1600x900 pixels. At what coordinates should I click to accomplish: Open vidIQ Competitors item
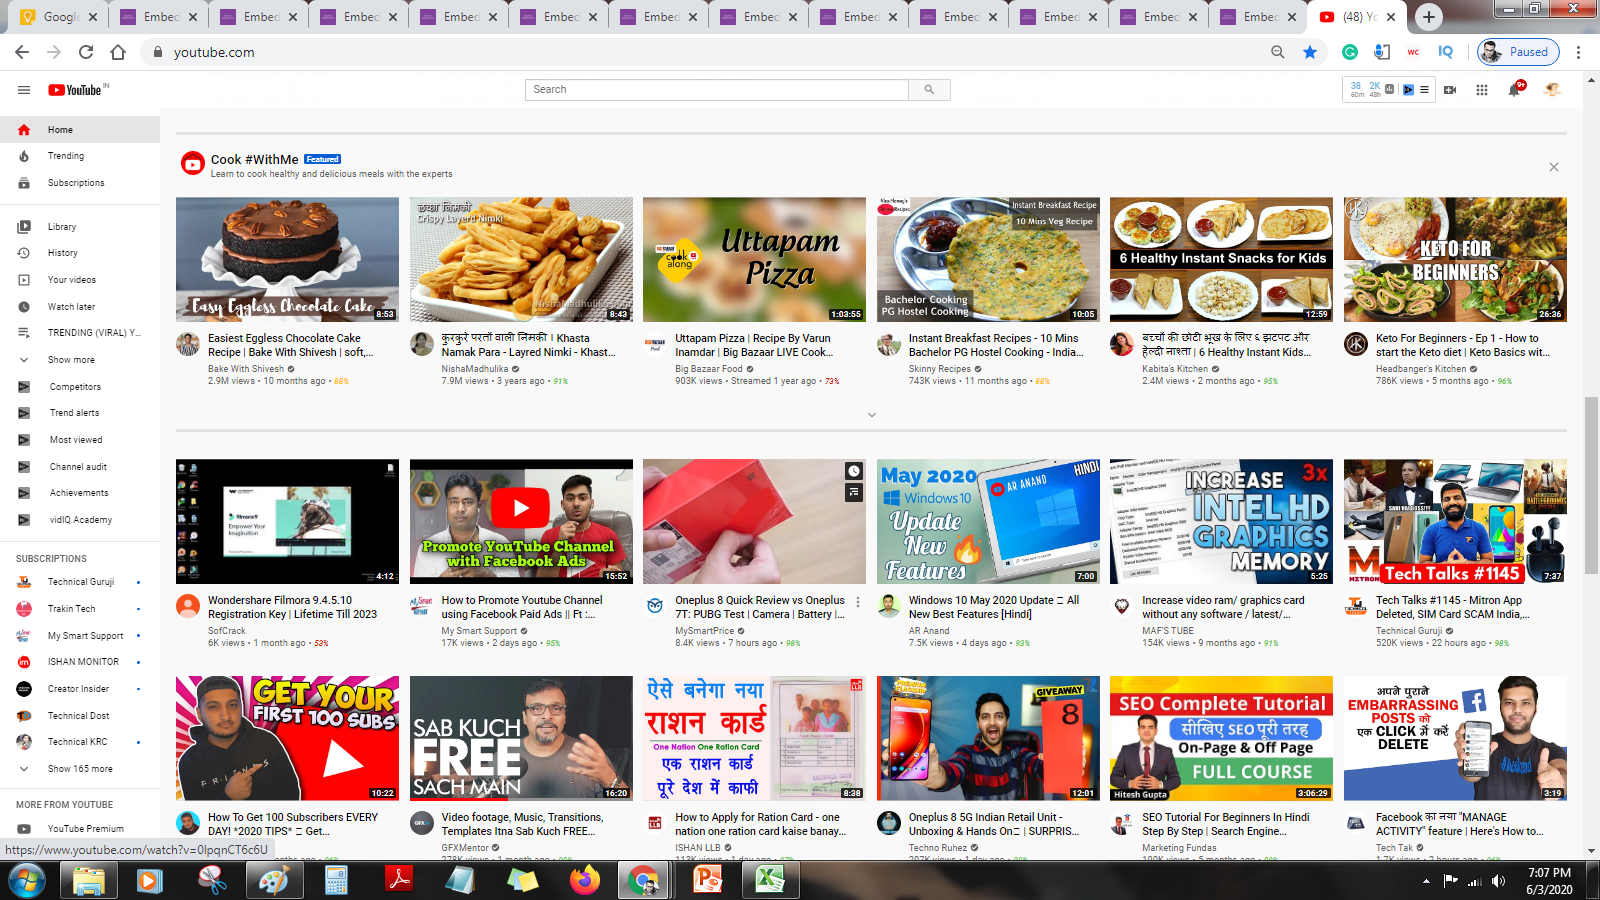(80, 387)
